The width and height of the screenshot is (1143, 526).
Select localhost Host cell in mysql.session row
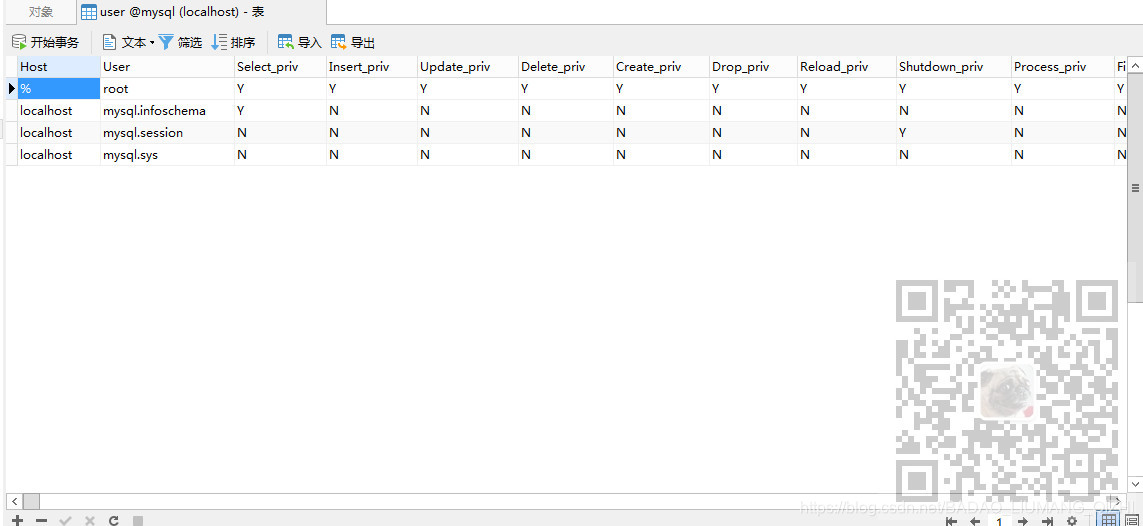(x=59, y=133)
